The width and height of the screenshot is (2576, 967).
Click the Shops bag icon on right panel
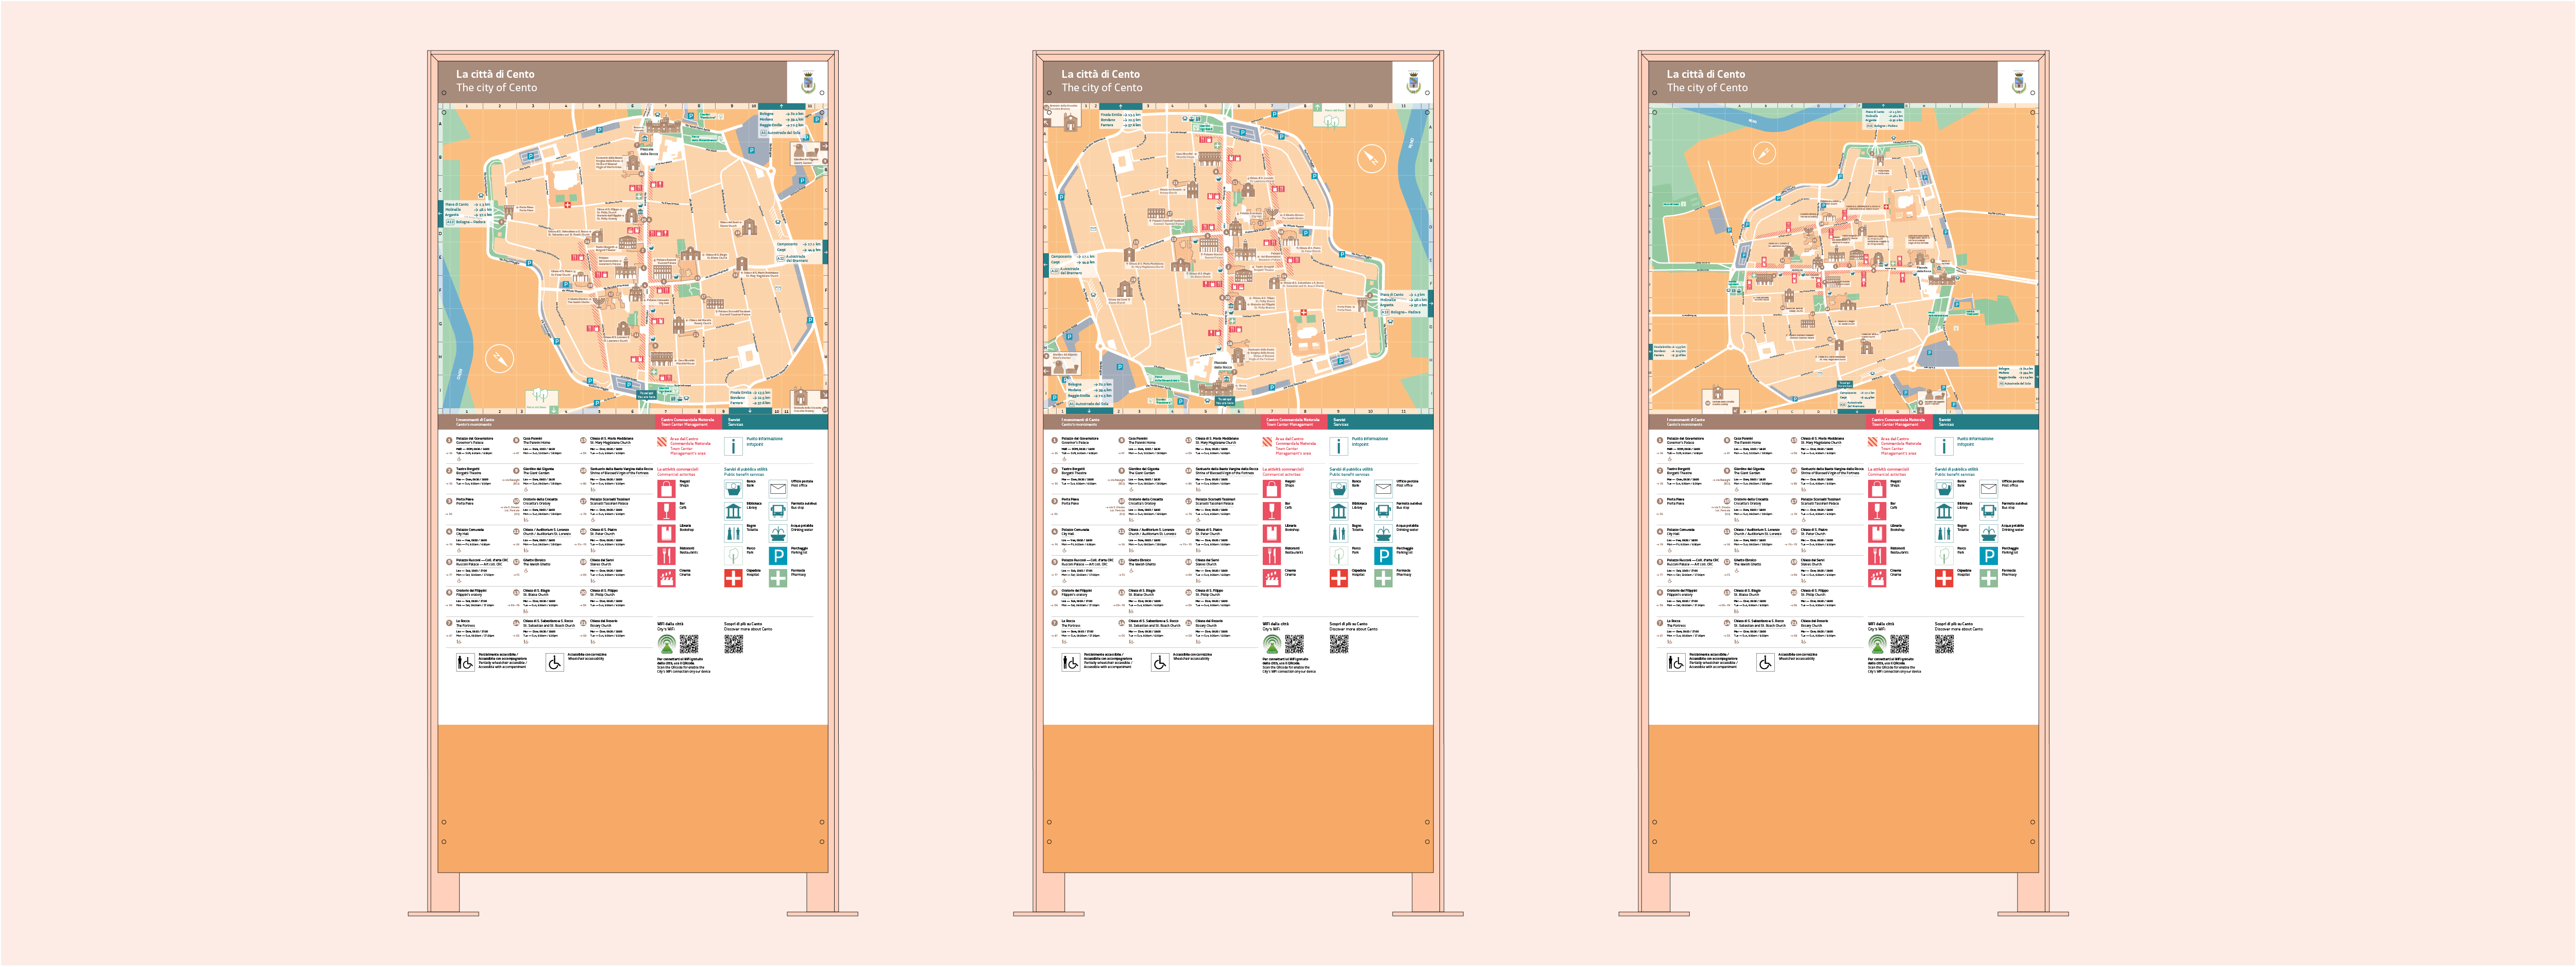point(1877,488)
